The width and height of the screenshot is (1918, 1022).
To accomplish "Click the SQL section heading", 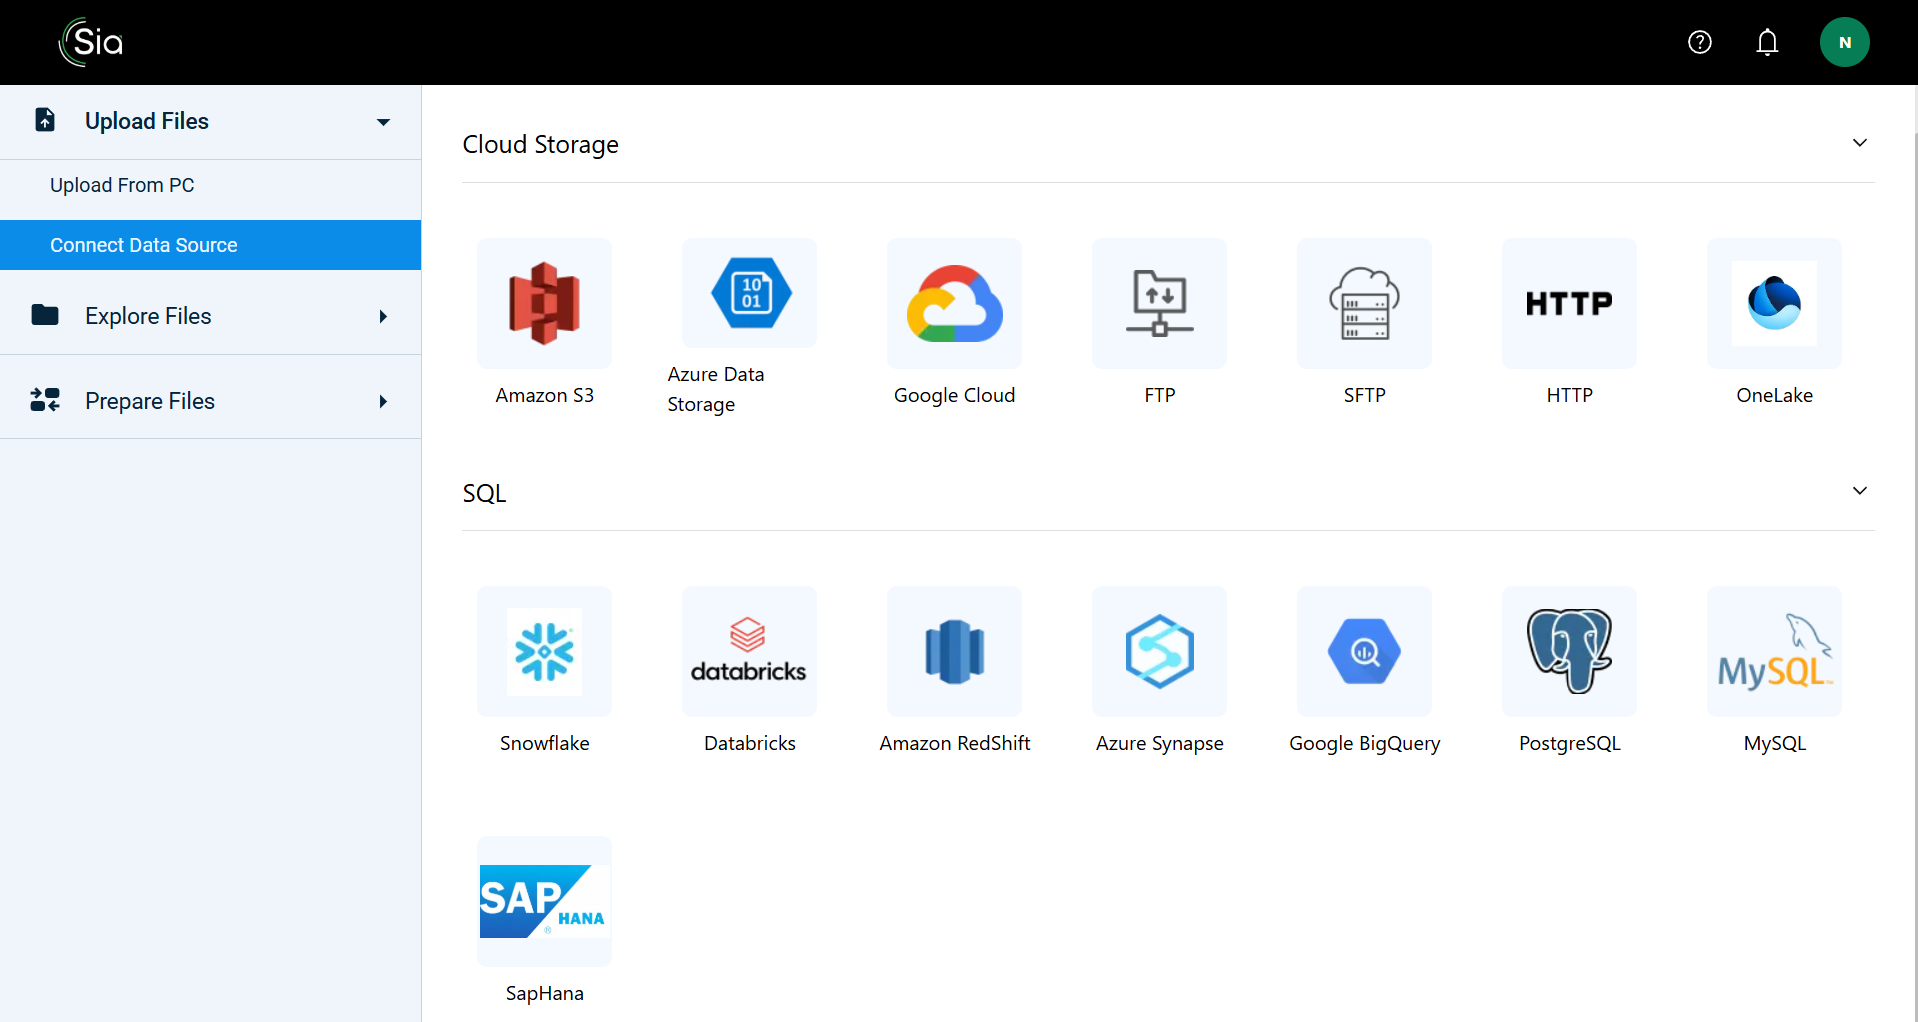I will [x=484, y=493].
